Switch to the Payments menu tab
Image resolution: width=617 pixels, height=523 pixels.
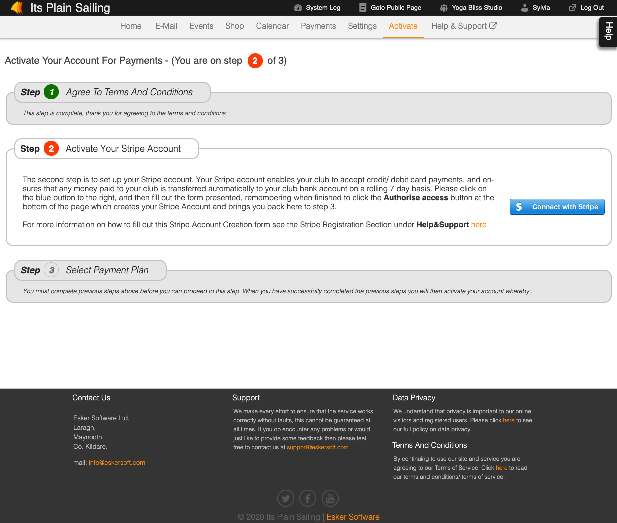(x=318, y=25)
